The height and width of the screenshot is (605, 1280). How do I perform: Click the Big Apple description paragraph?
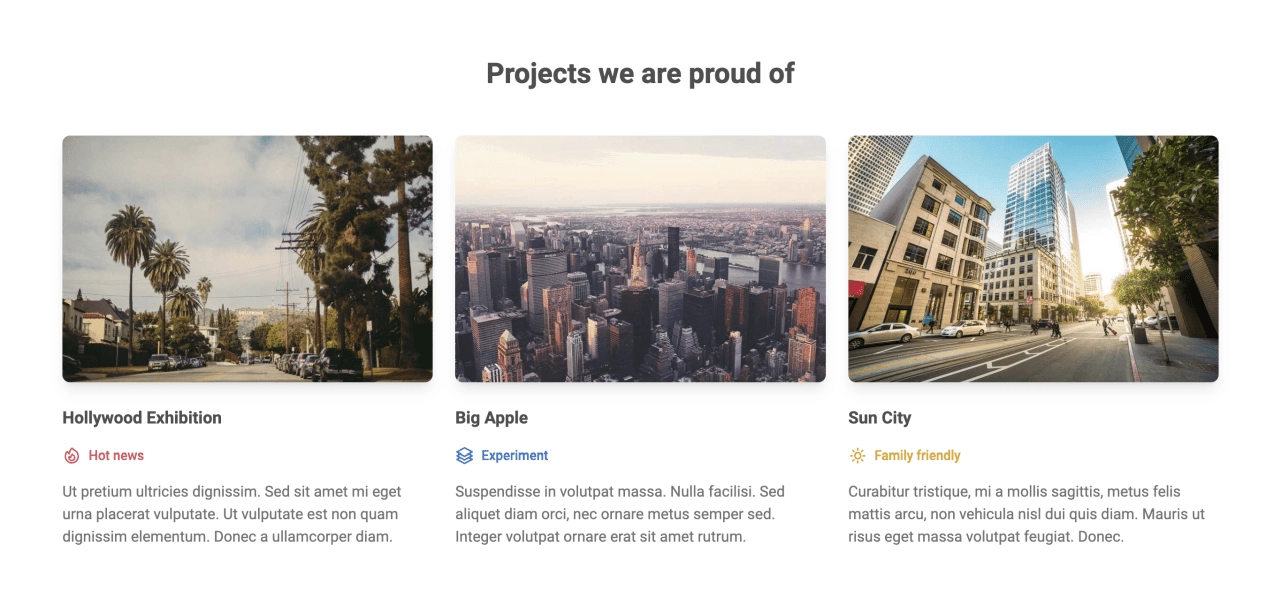click(620, 514)
